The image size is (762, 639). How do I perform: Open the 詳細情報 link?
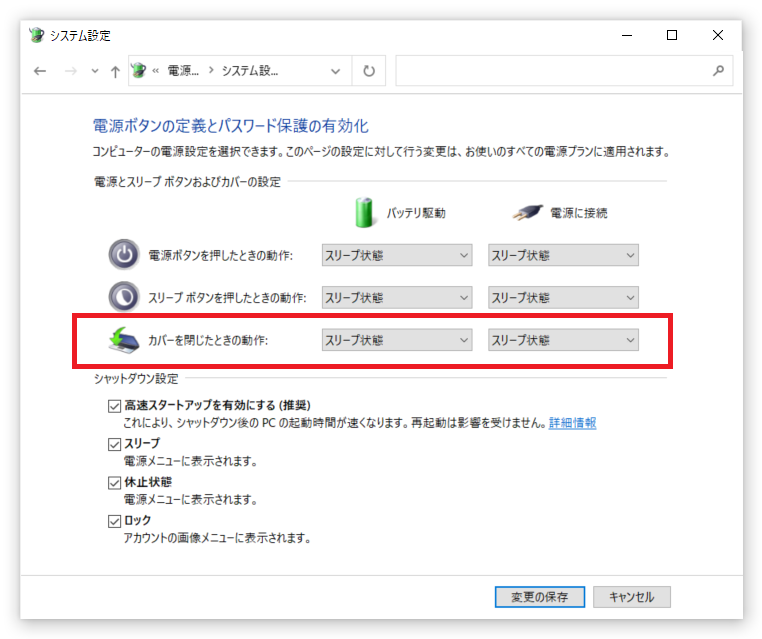[572, 423]
